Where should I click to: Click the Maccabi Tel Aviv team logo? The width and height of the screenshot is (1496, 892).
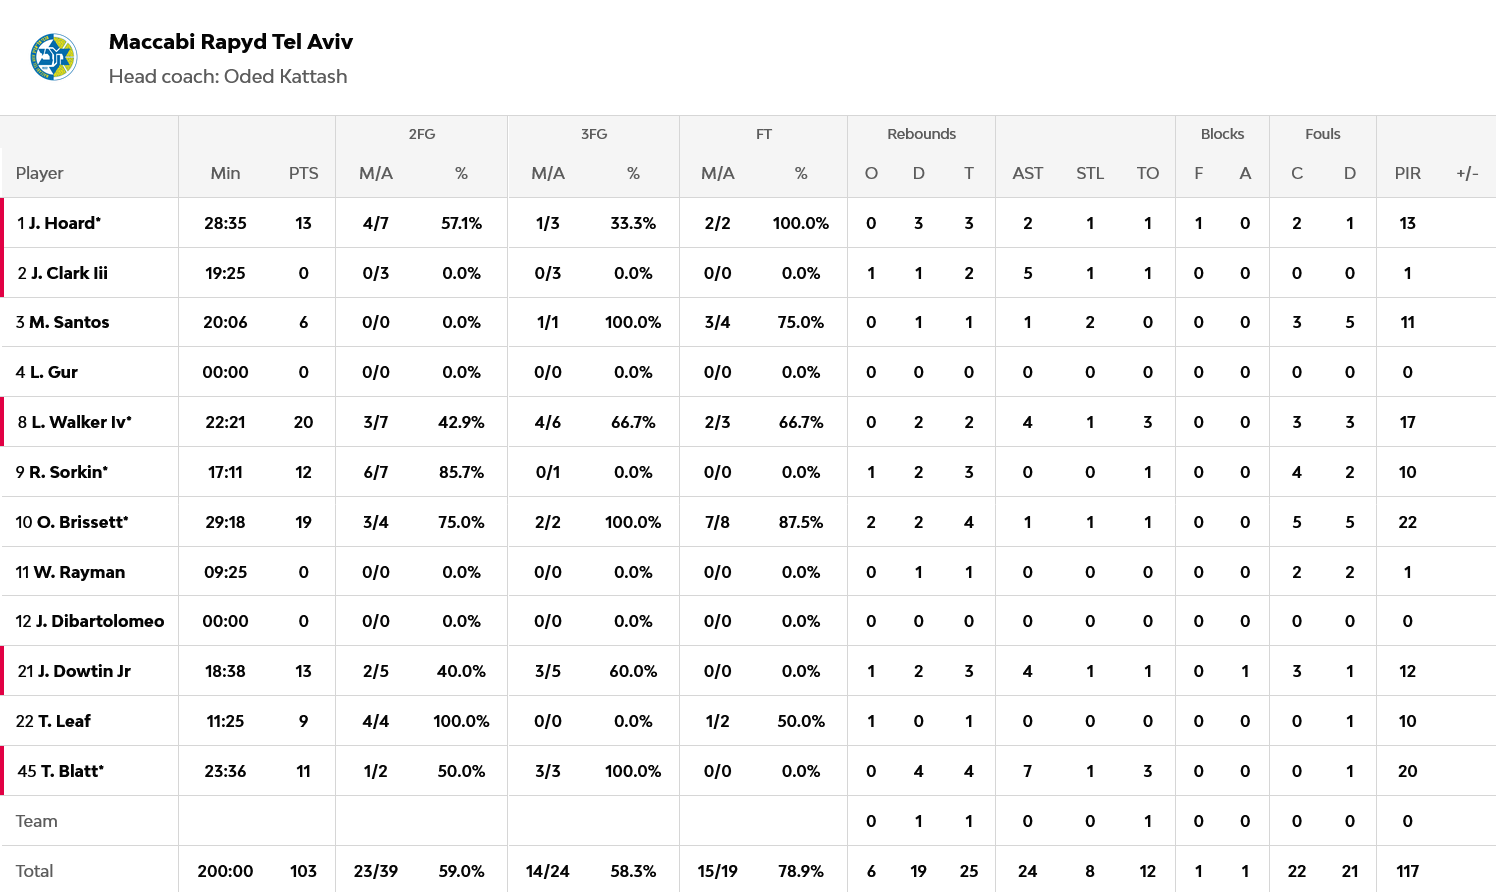coord(53,57)
